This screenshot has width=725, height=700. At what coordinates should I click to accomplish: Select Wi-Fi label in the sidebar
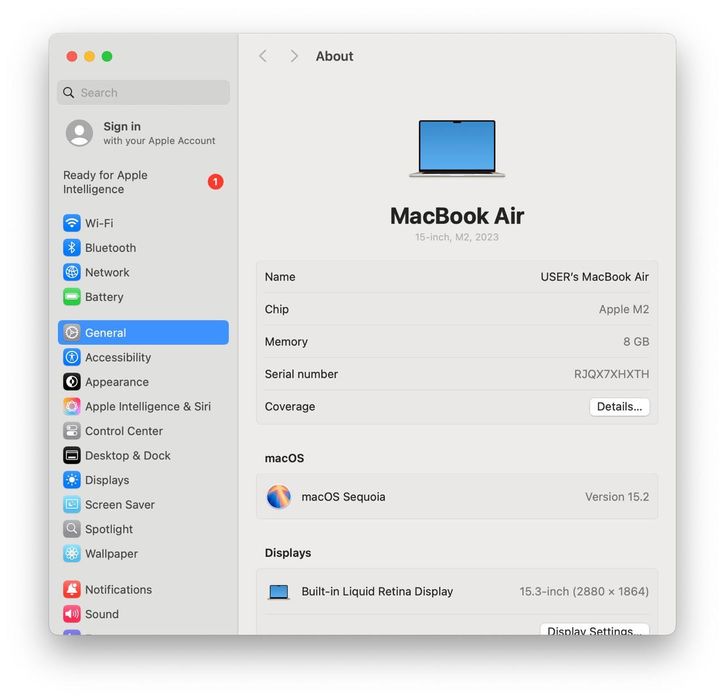tap(99, 223)
